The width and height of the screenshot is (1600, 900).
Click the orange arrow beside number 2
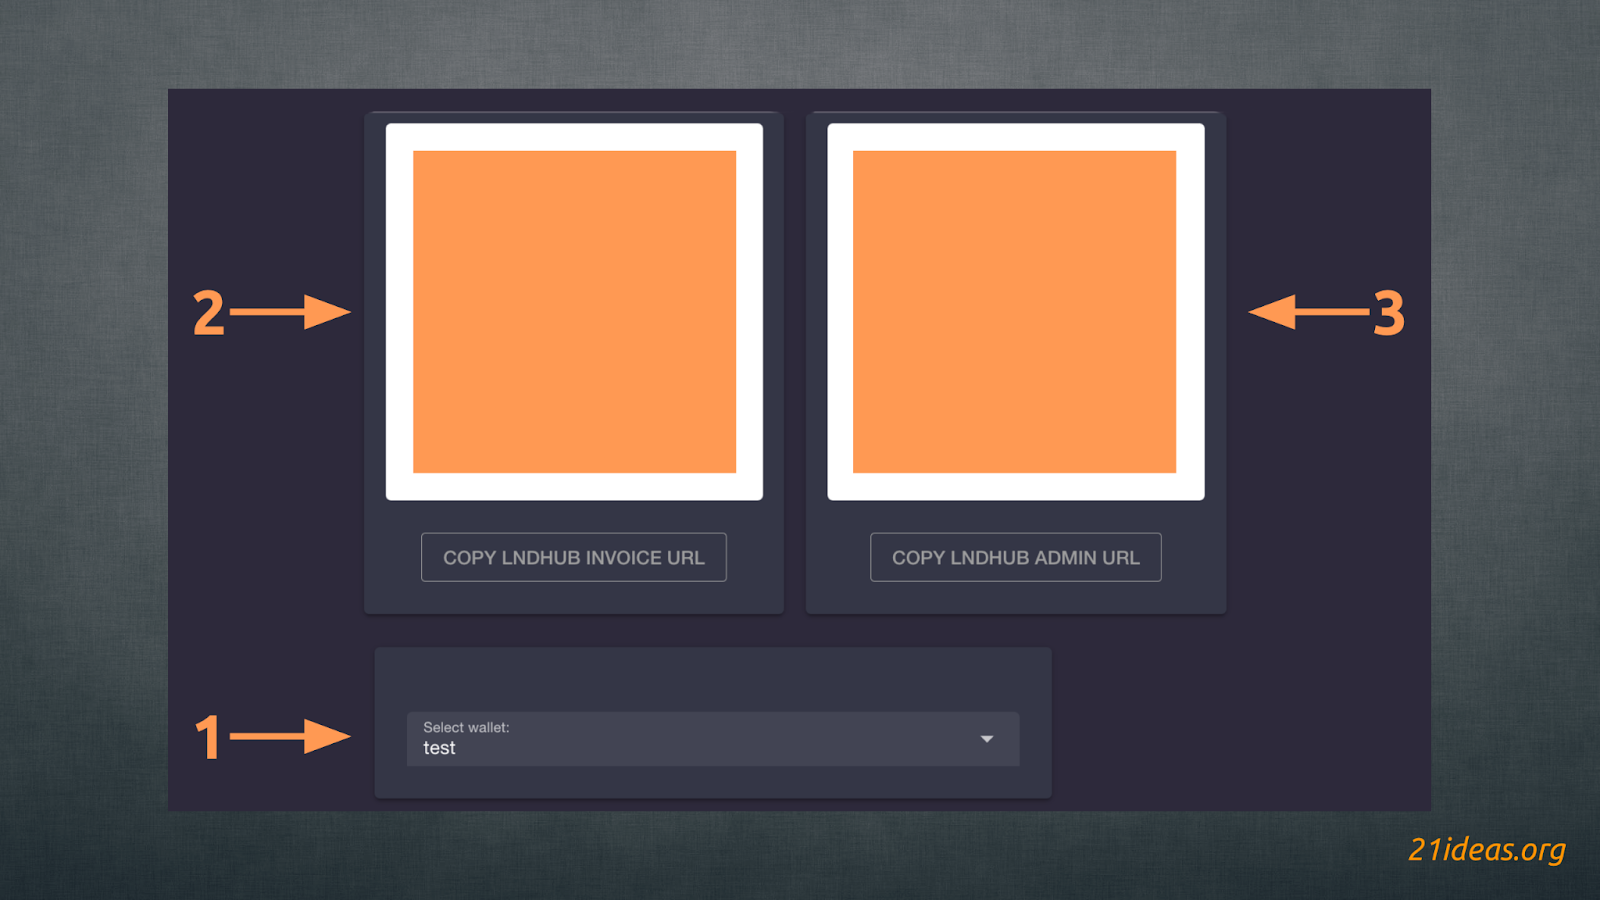[x=292, y=312]
